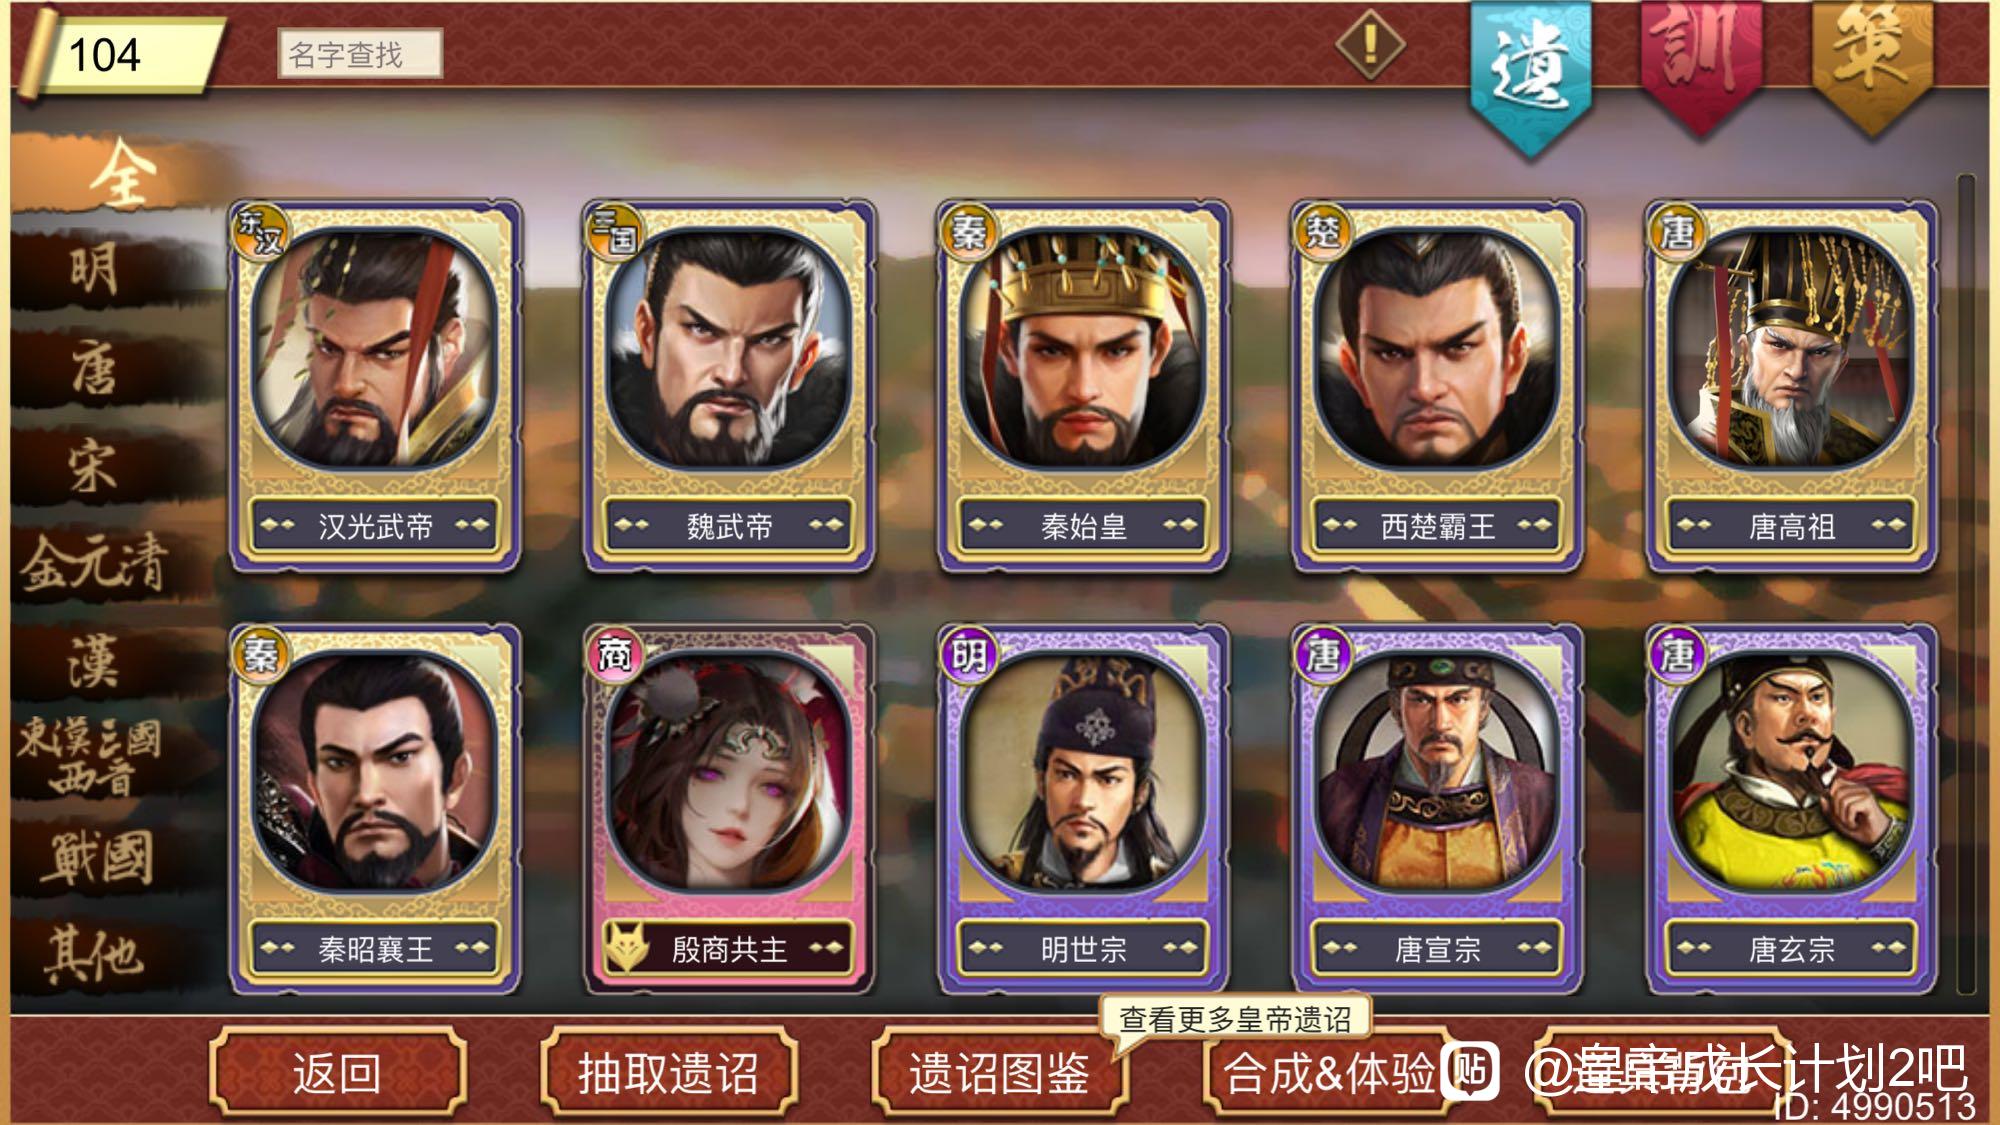Filter by the 唐 dynasty tab

[x=95, y=368]
